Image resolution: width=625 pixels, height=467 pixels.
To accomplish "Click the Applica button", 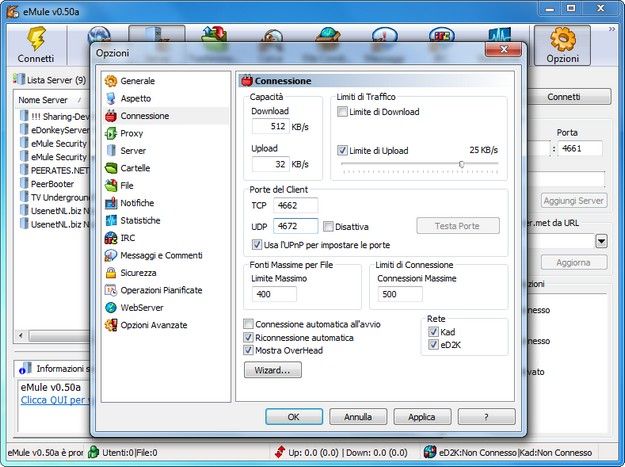I will tap(422, 417).
